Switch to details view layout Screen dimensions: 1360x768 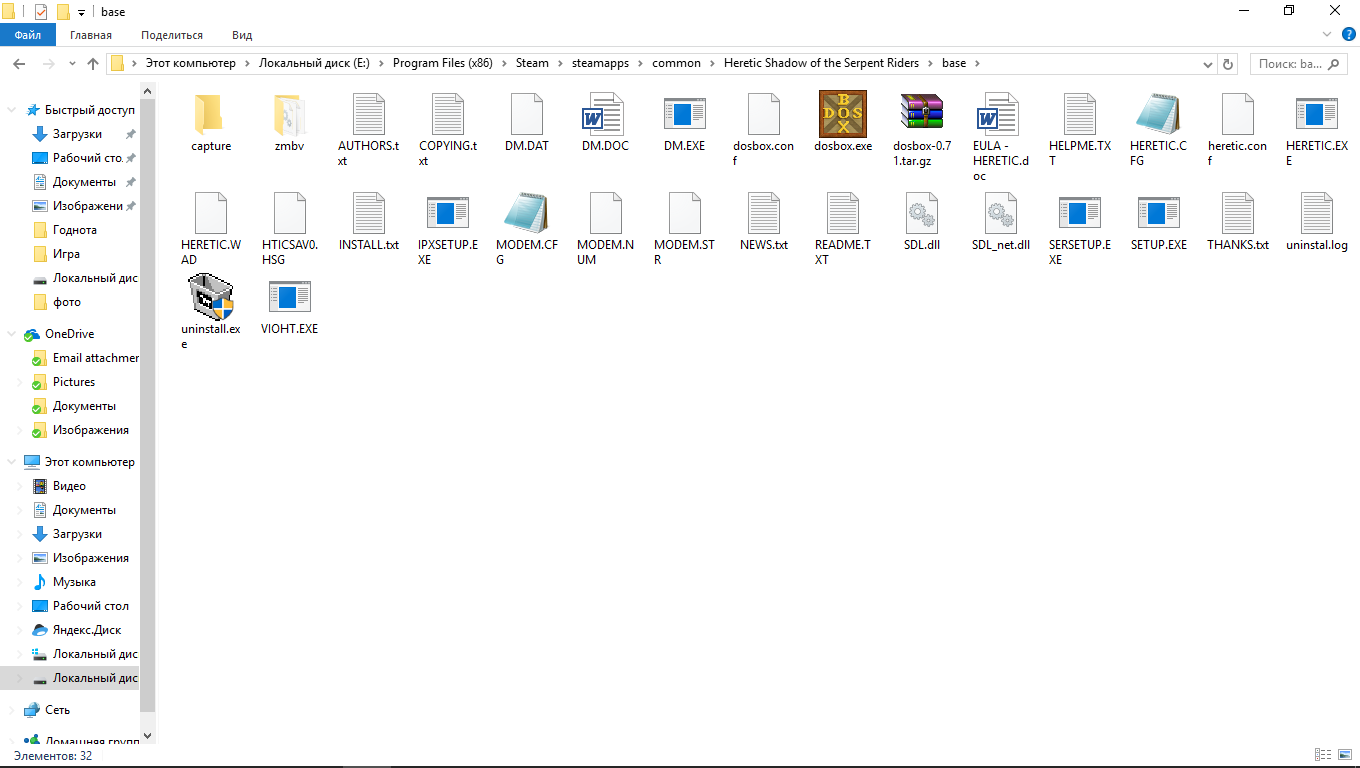click(x=1323, y=755)
